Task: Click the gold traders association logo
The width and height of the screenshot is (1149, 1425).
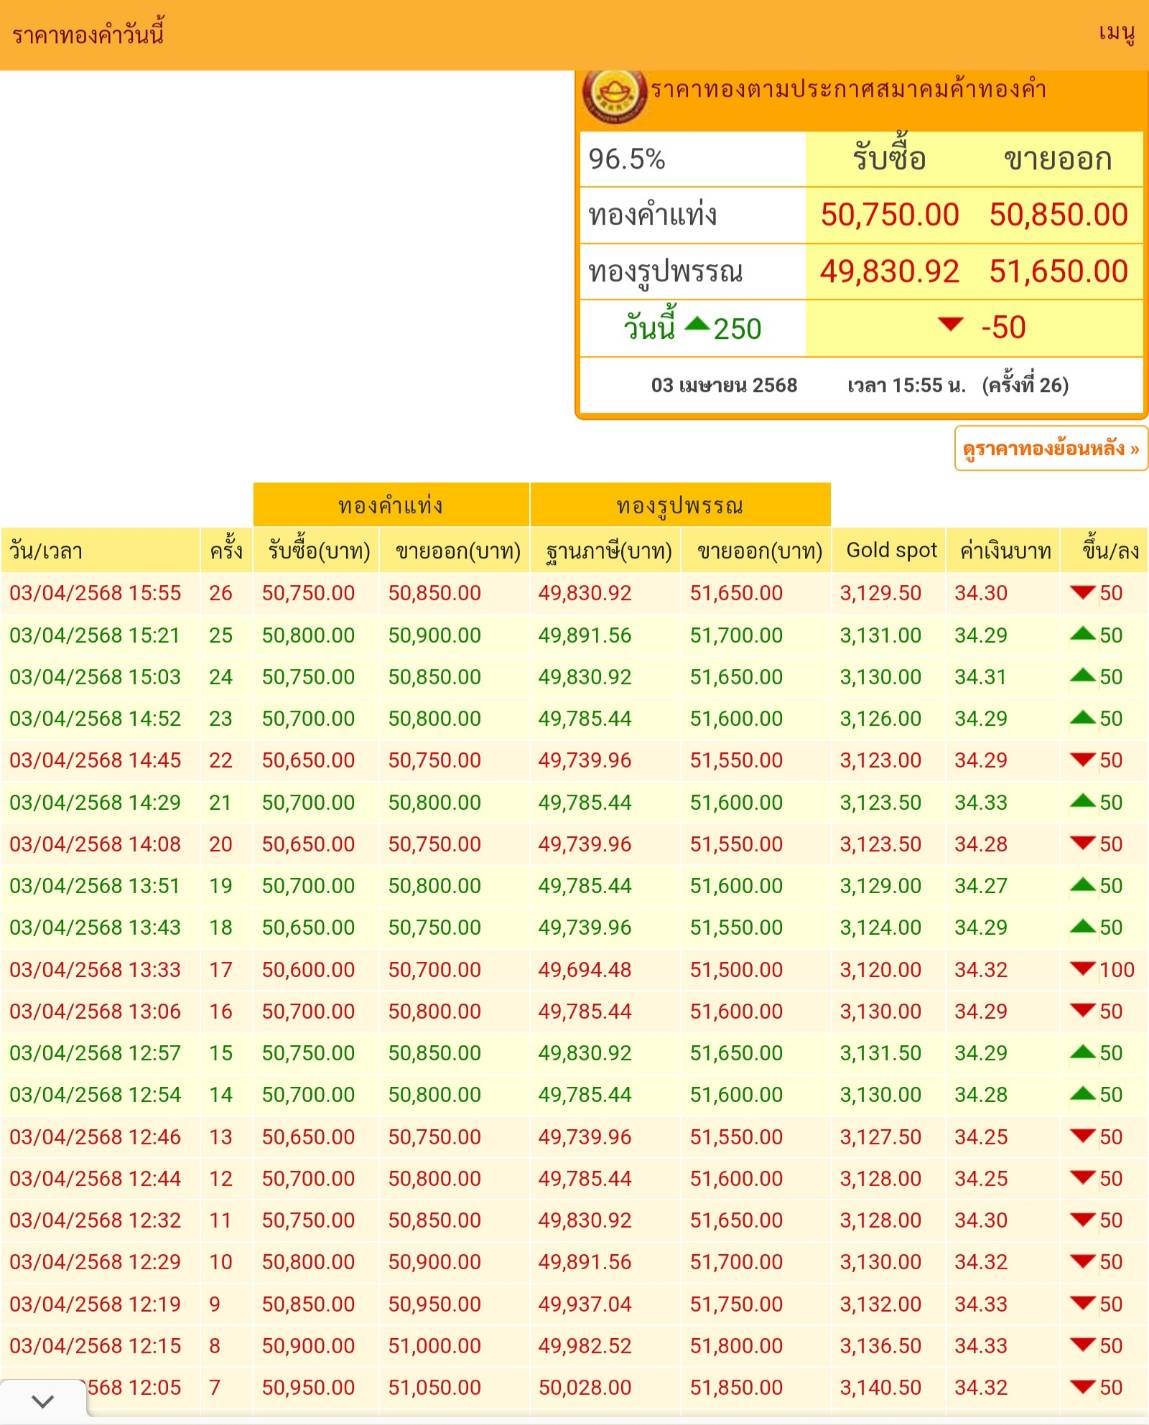Action: (613, 95)
